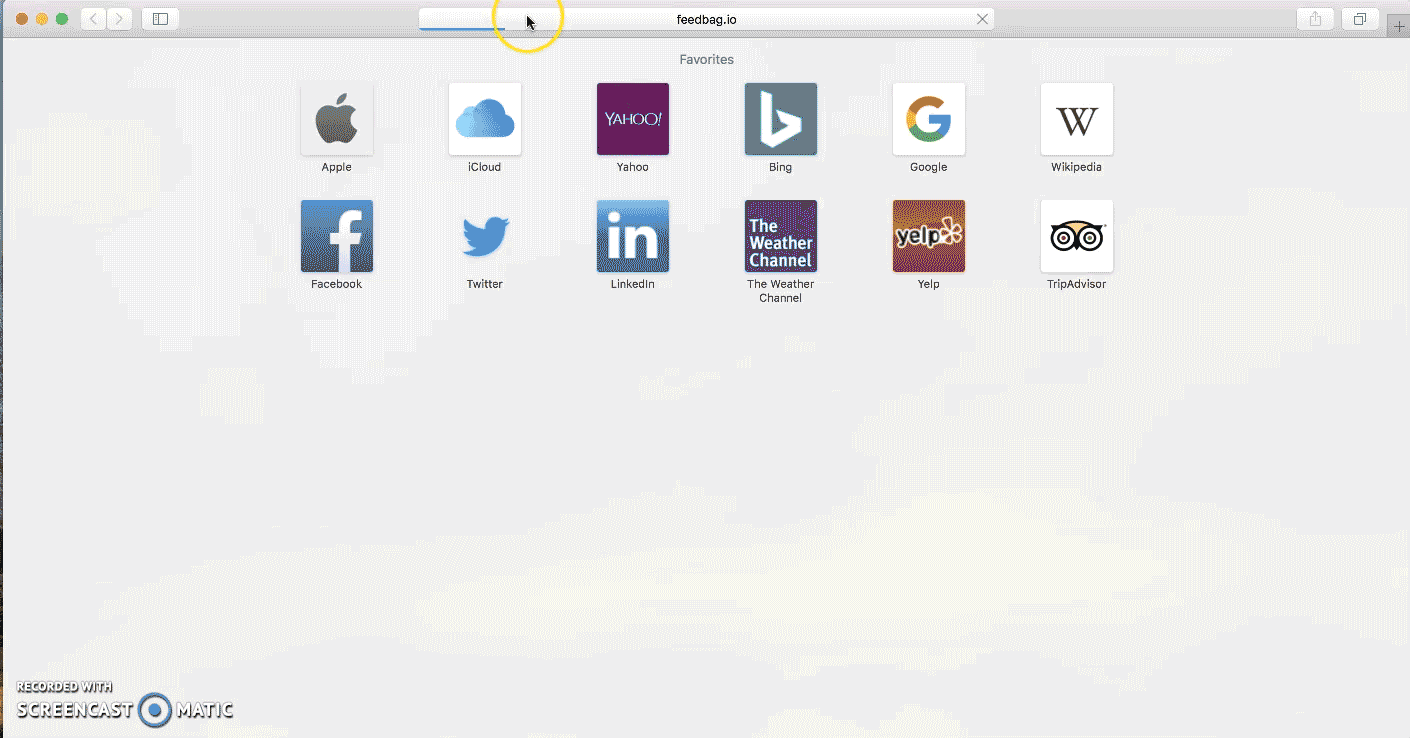Open the Wikipedia favorite tile
The height and width of the screenshot is (738, 1410).
click(x=1077, y=119)
